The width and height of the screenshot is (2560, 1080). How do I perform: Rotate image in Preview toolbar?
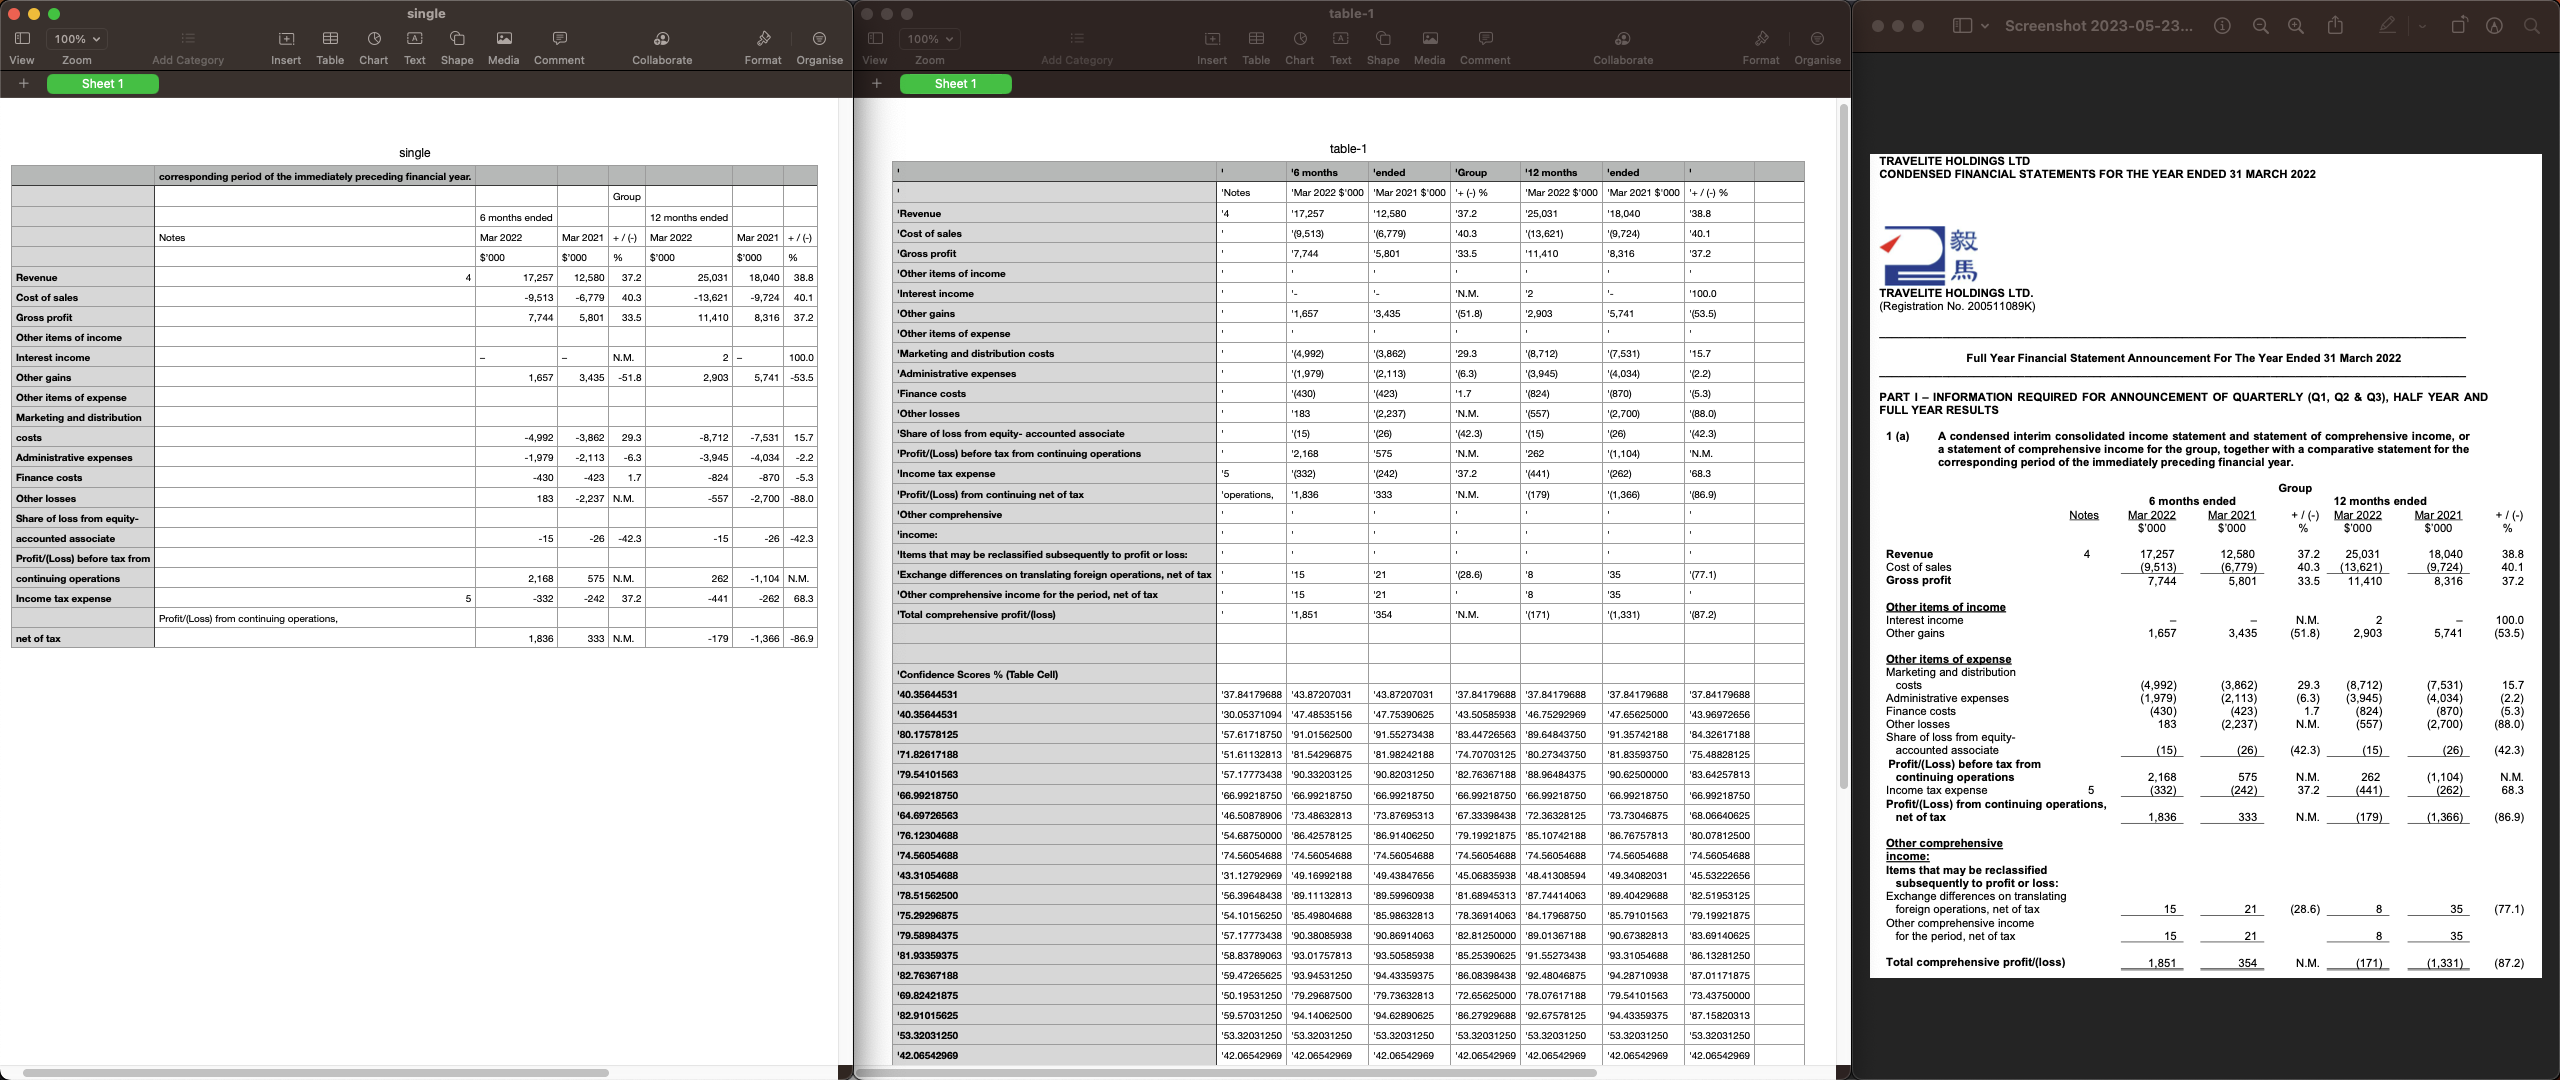pos(2458,26)
